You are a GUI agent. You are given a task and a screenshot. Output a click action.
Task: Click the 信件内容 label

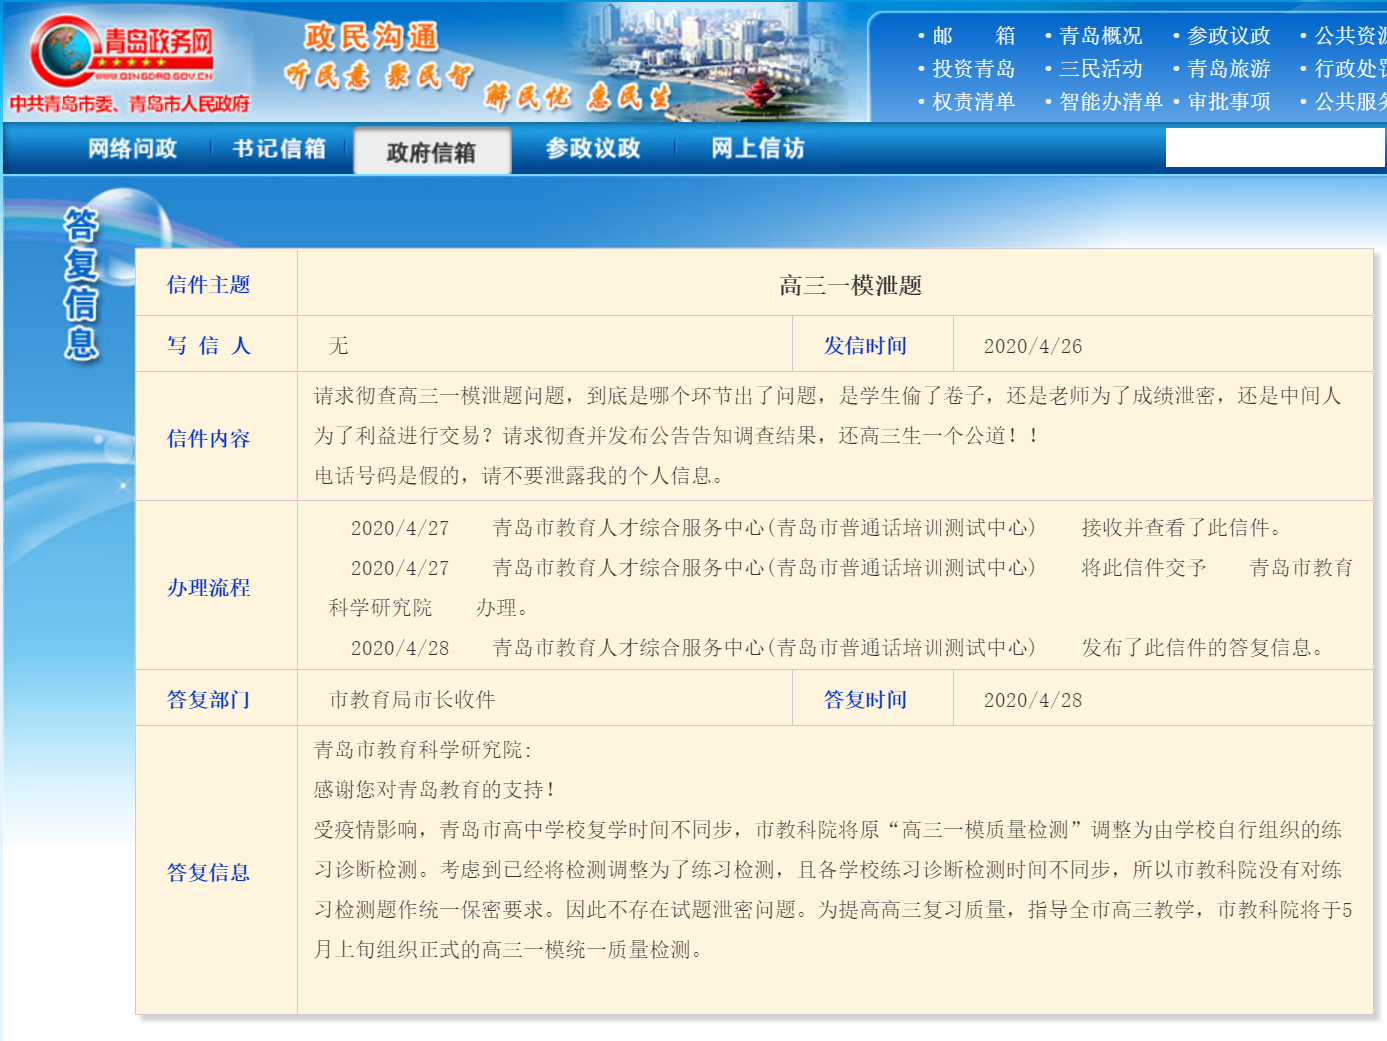(x=208, y=439)
